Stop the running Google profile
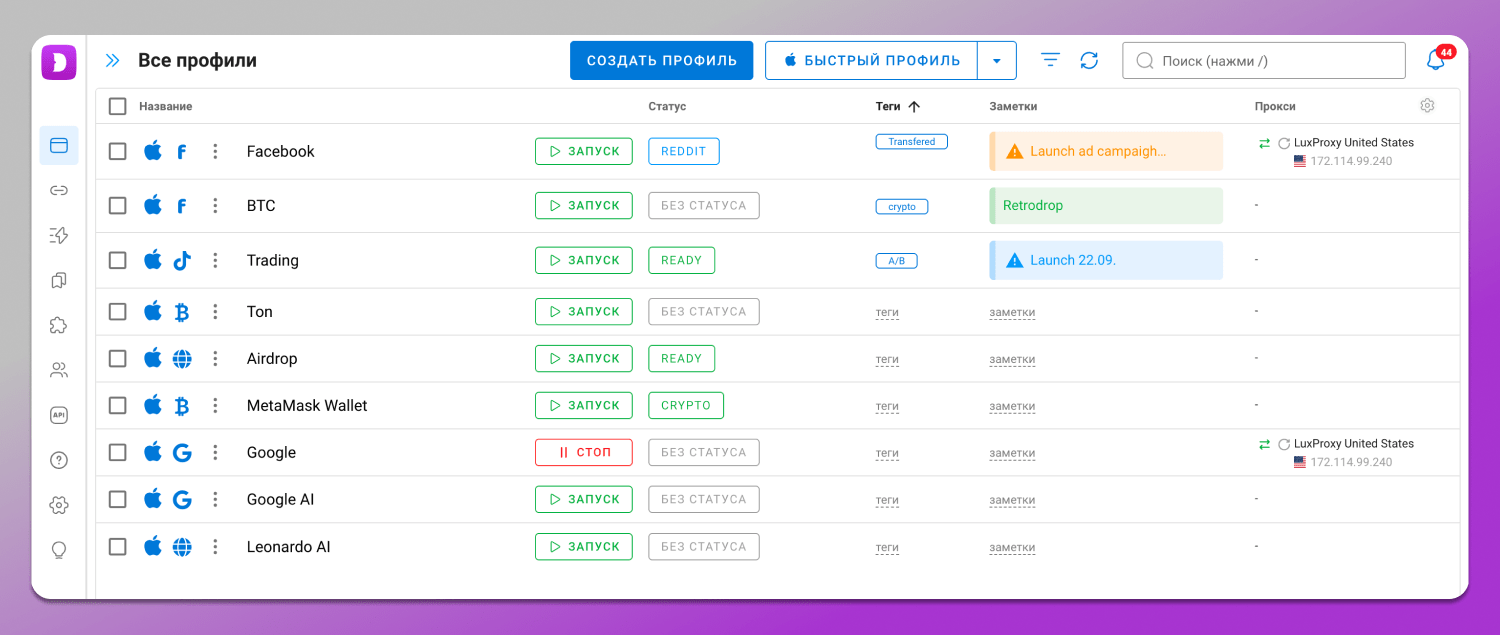 [584, 452]
